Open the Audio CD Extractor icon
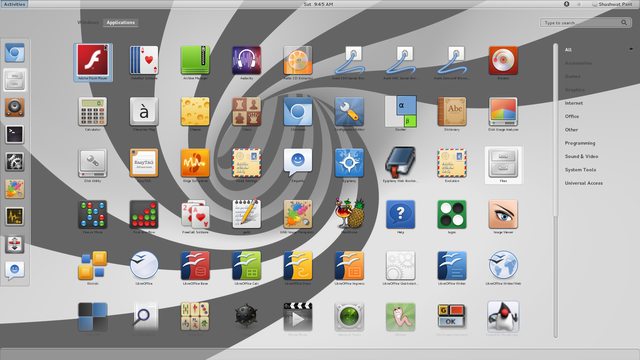The image size is (640, 360). tap(298, 60)
